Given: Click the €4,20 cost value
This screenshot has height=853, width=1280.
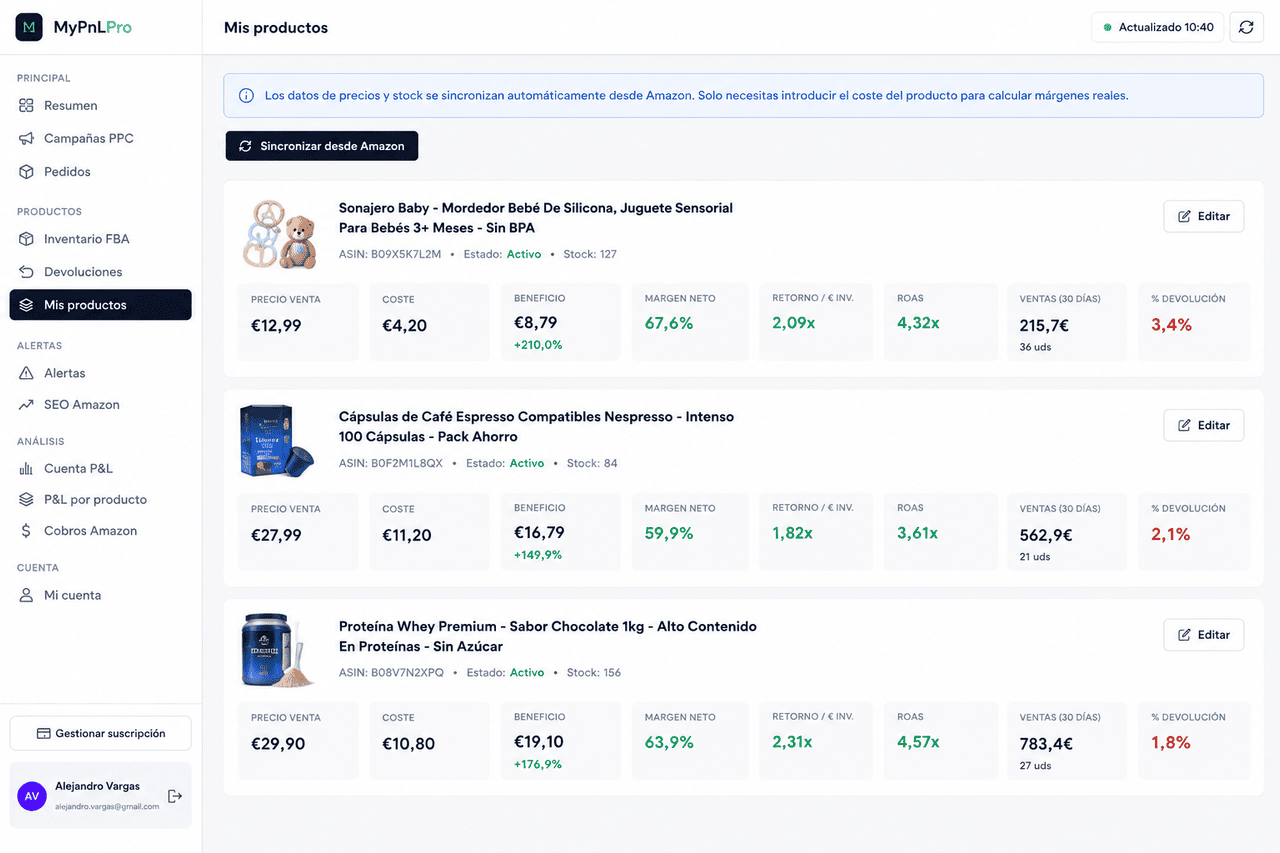Looking at the screenshot, I should [x=405, y=326].
